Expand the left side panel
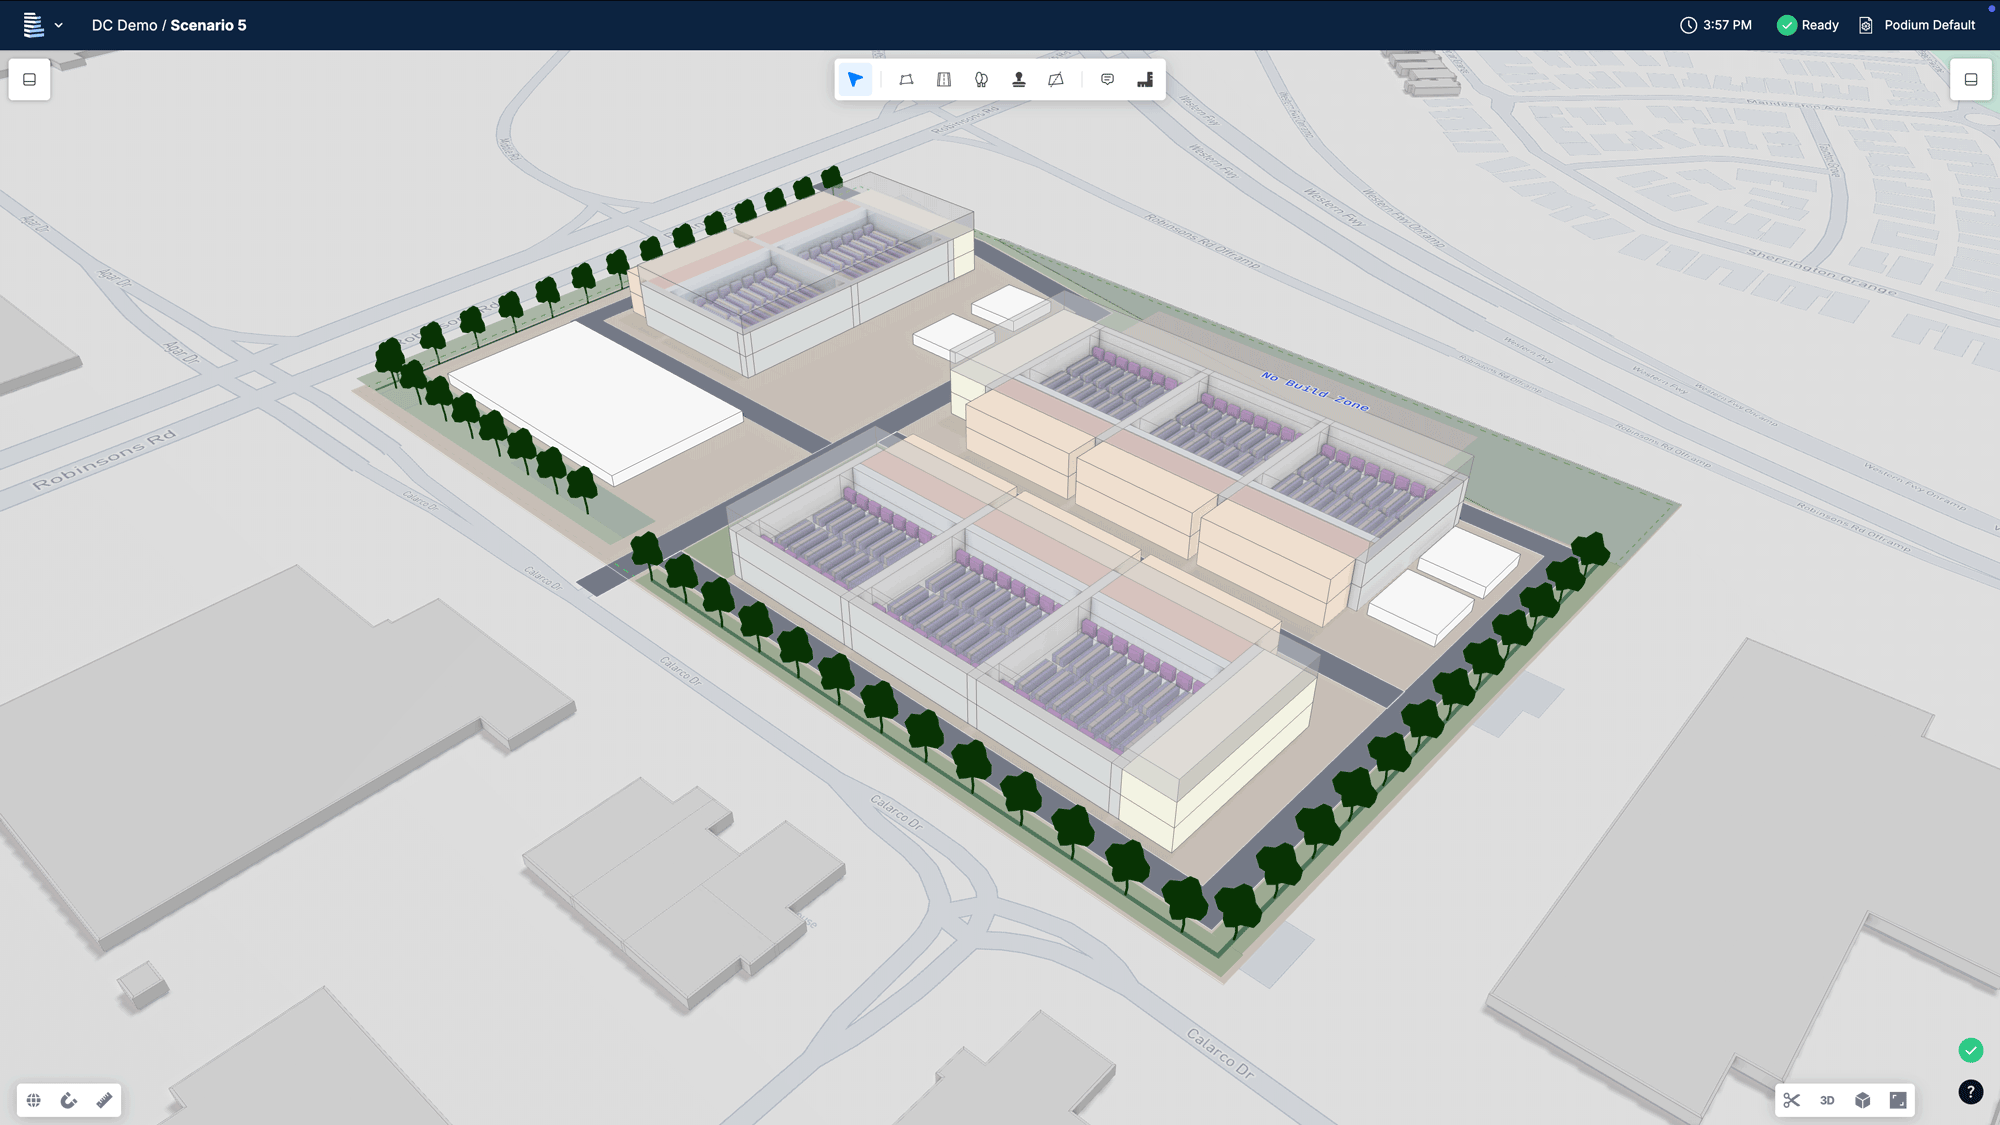2000x1125 pixels. 29,79
